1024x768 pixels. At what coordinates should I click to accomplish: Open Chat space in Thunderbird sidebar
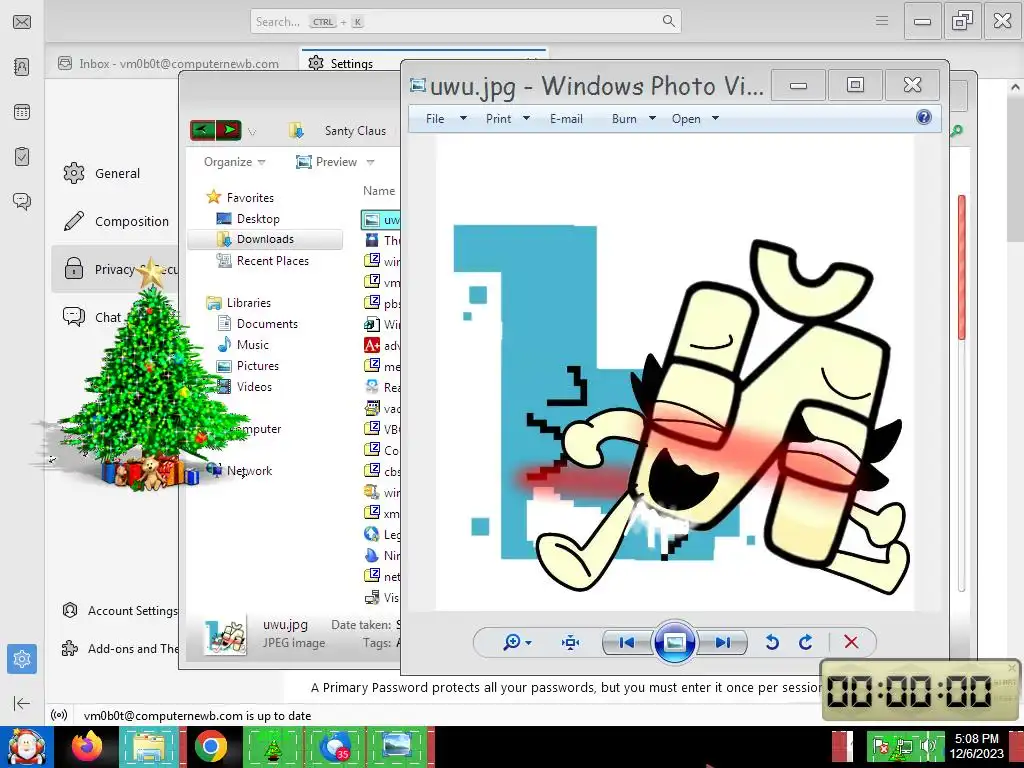coord(22,201)
